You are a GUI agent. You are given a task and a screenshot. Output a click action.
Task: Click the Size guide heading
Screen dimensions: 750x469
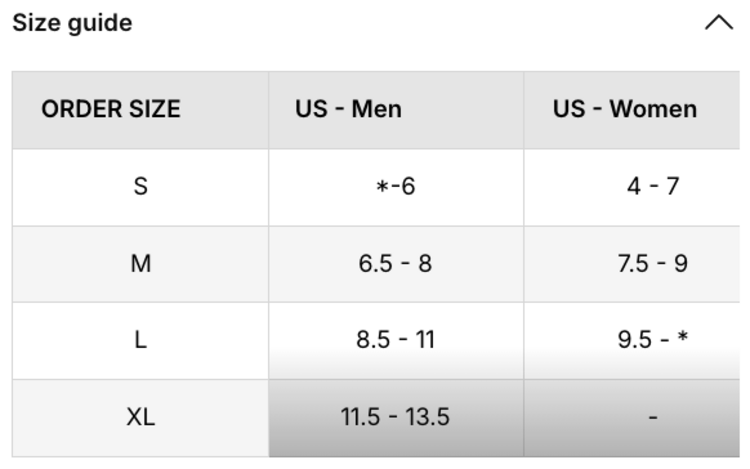point(72,23)
